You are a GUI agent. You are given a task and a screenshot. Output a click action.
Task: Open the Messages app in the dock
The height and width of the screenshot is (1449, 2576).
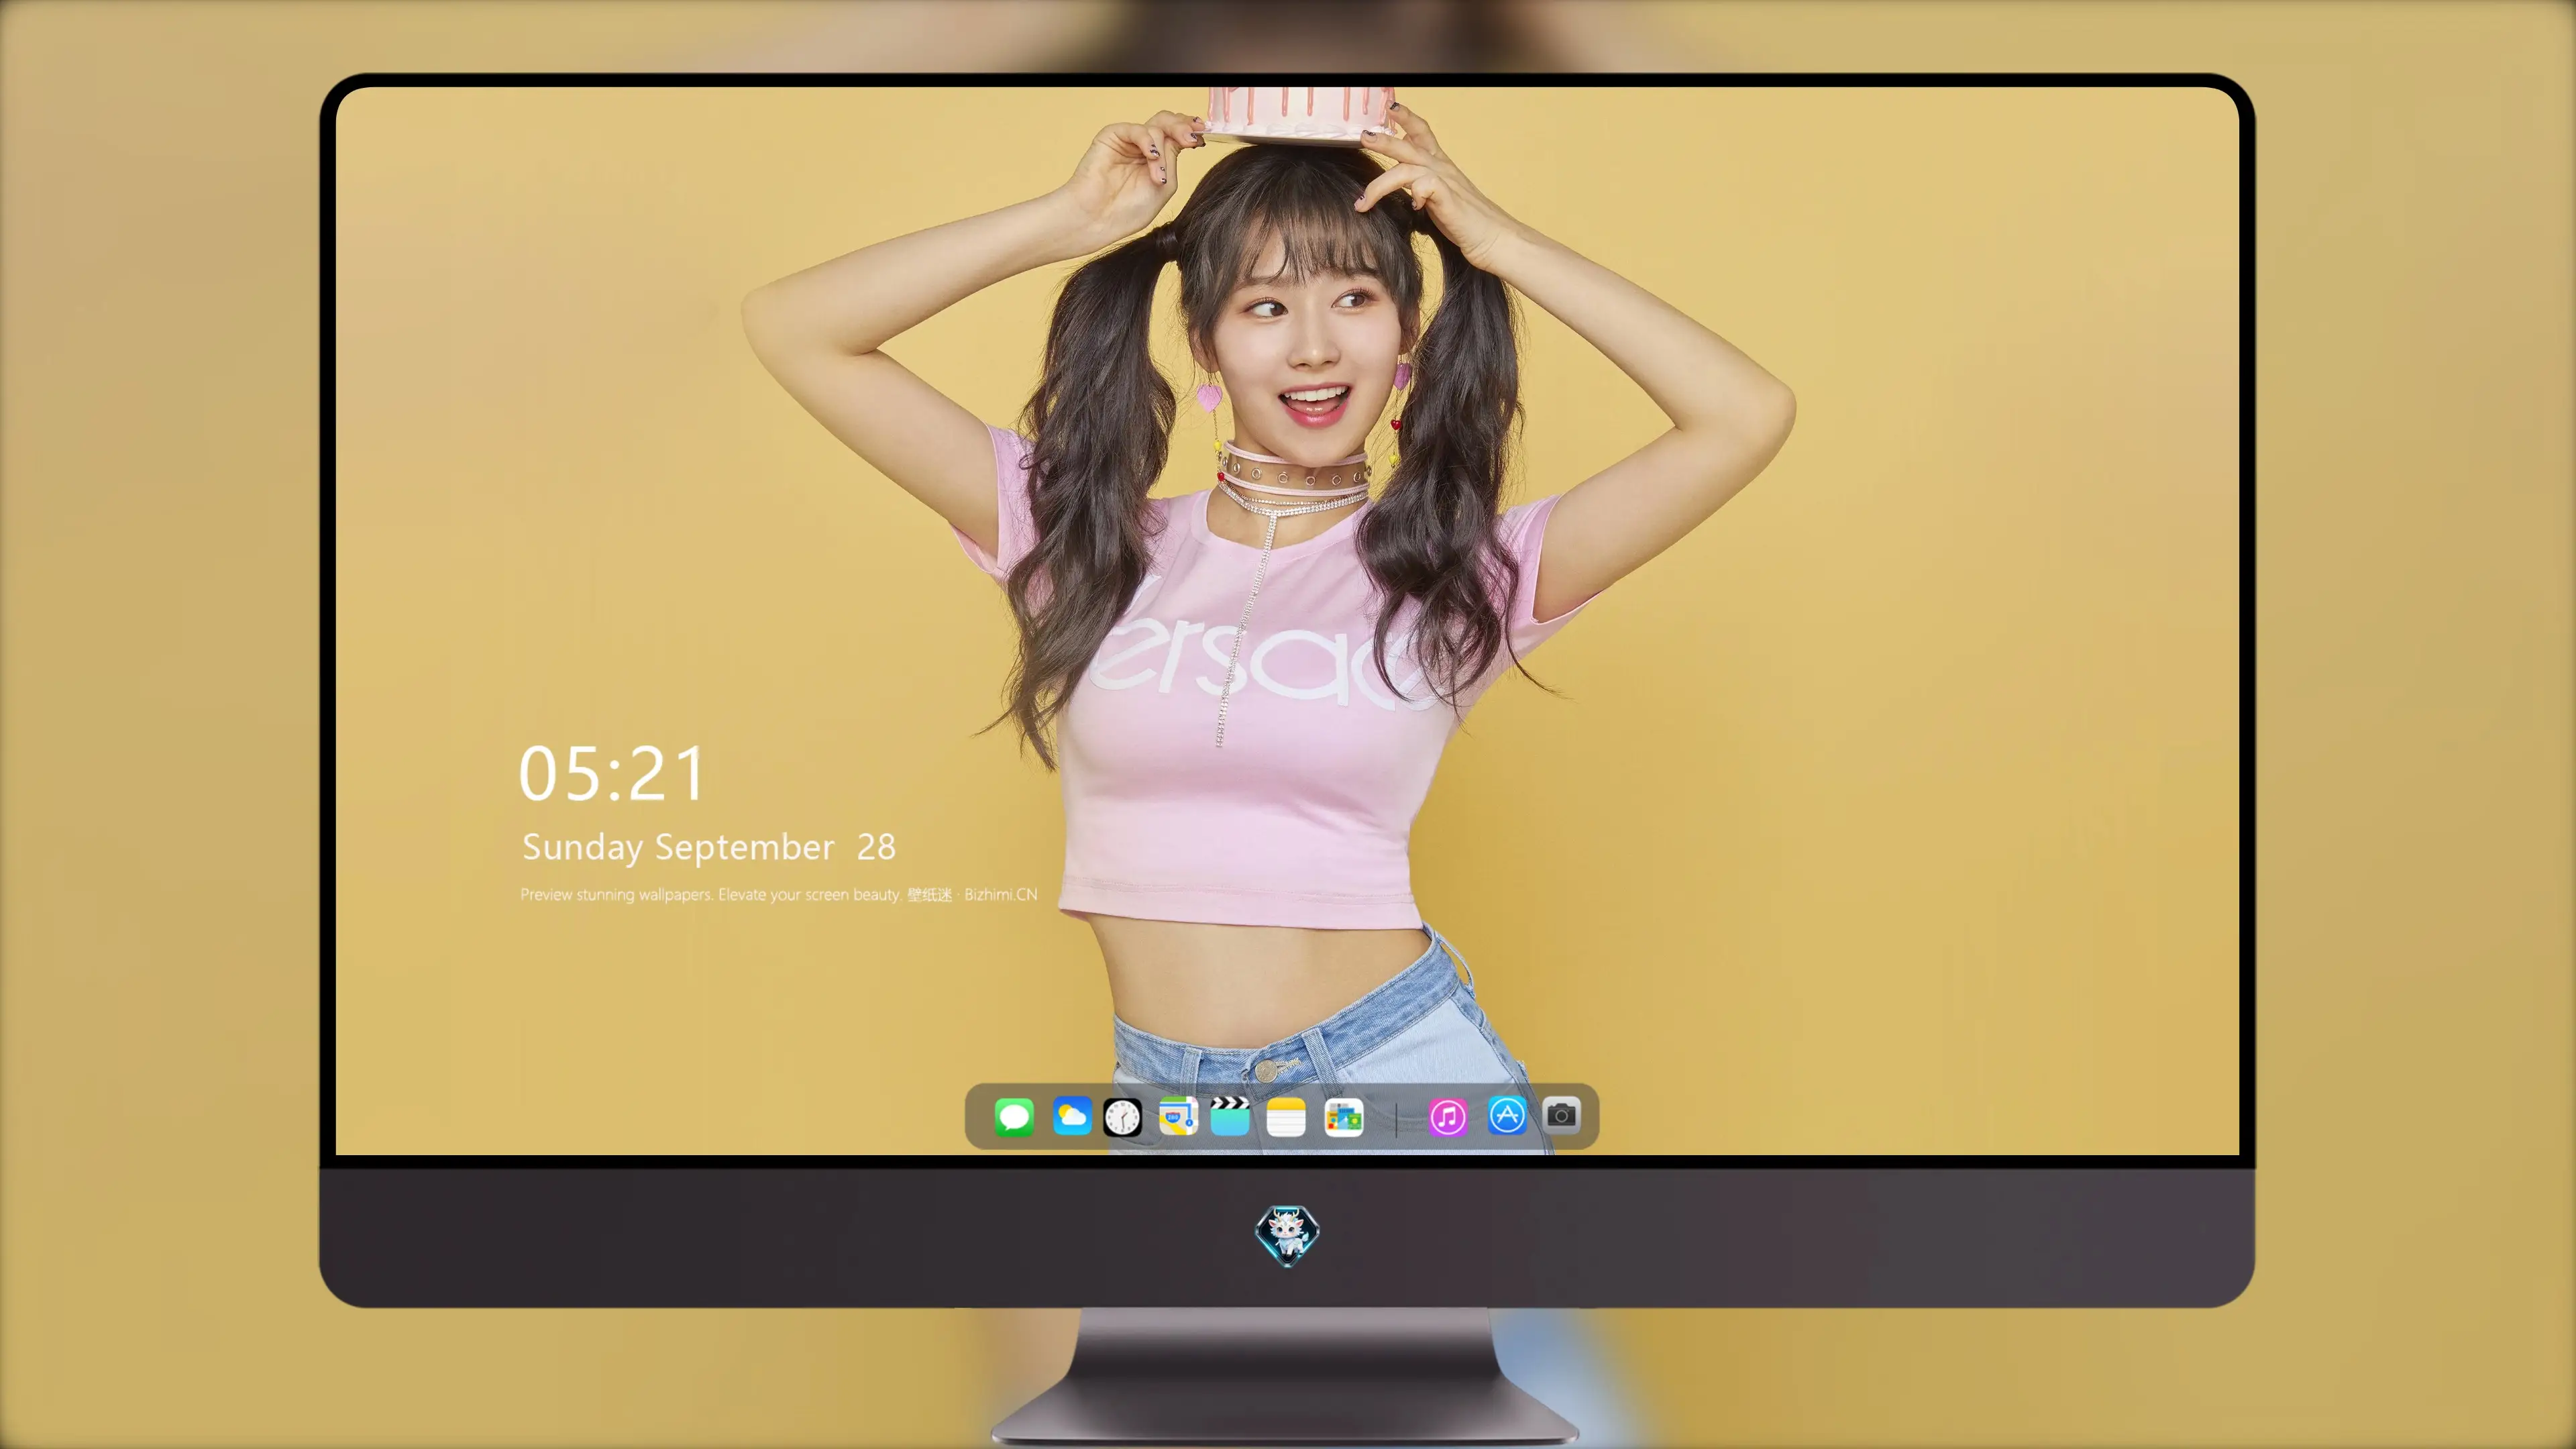[1014, 1117]
